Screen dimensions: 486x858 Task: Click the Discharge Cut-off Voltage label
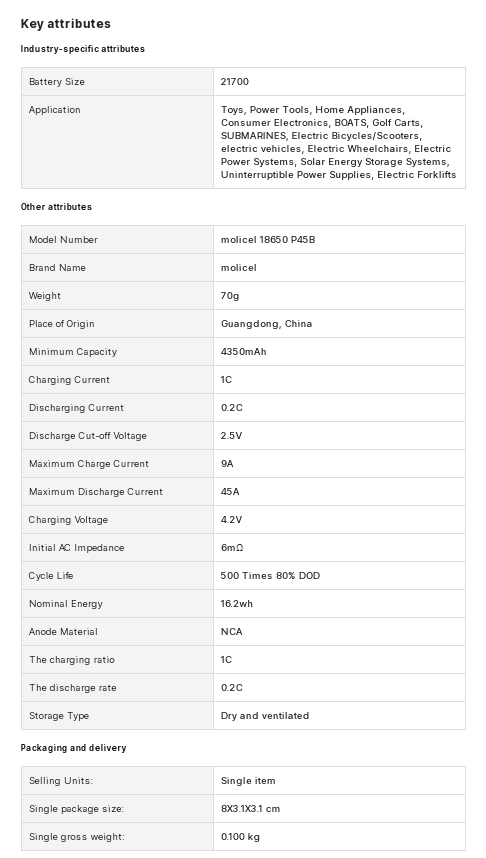click(88, 436)
